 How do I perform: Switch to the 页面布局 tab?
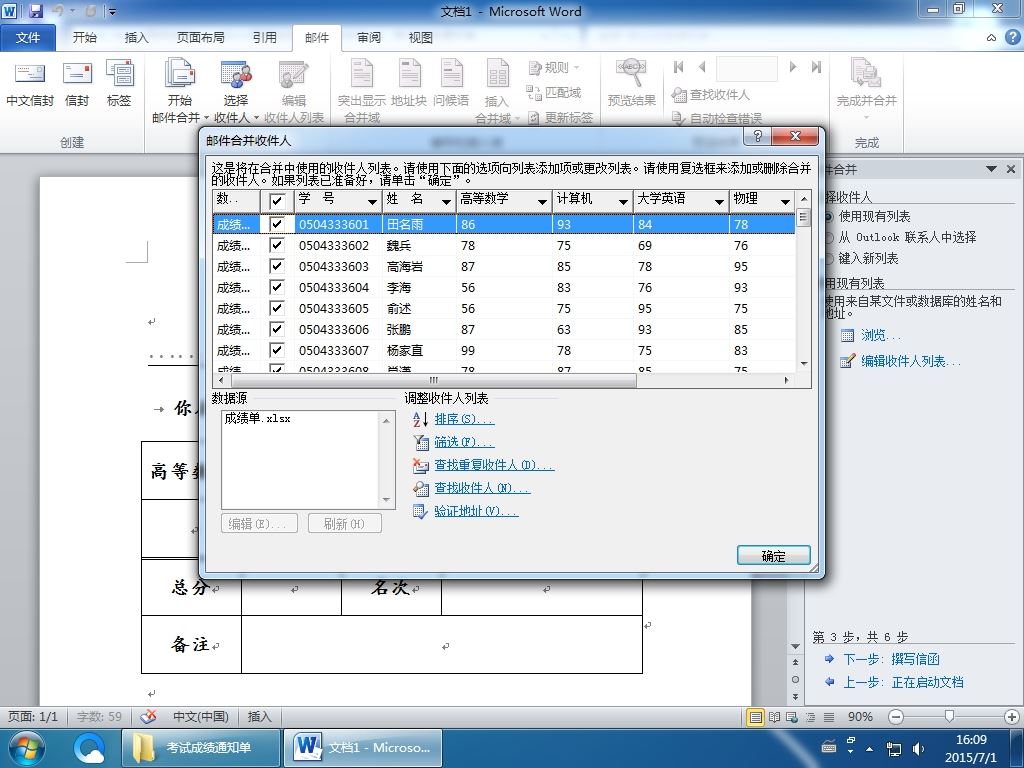(200, 38)
